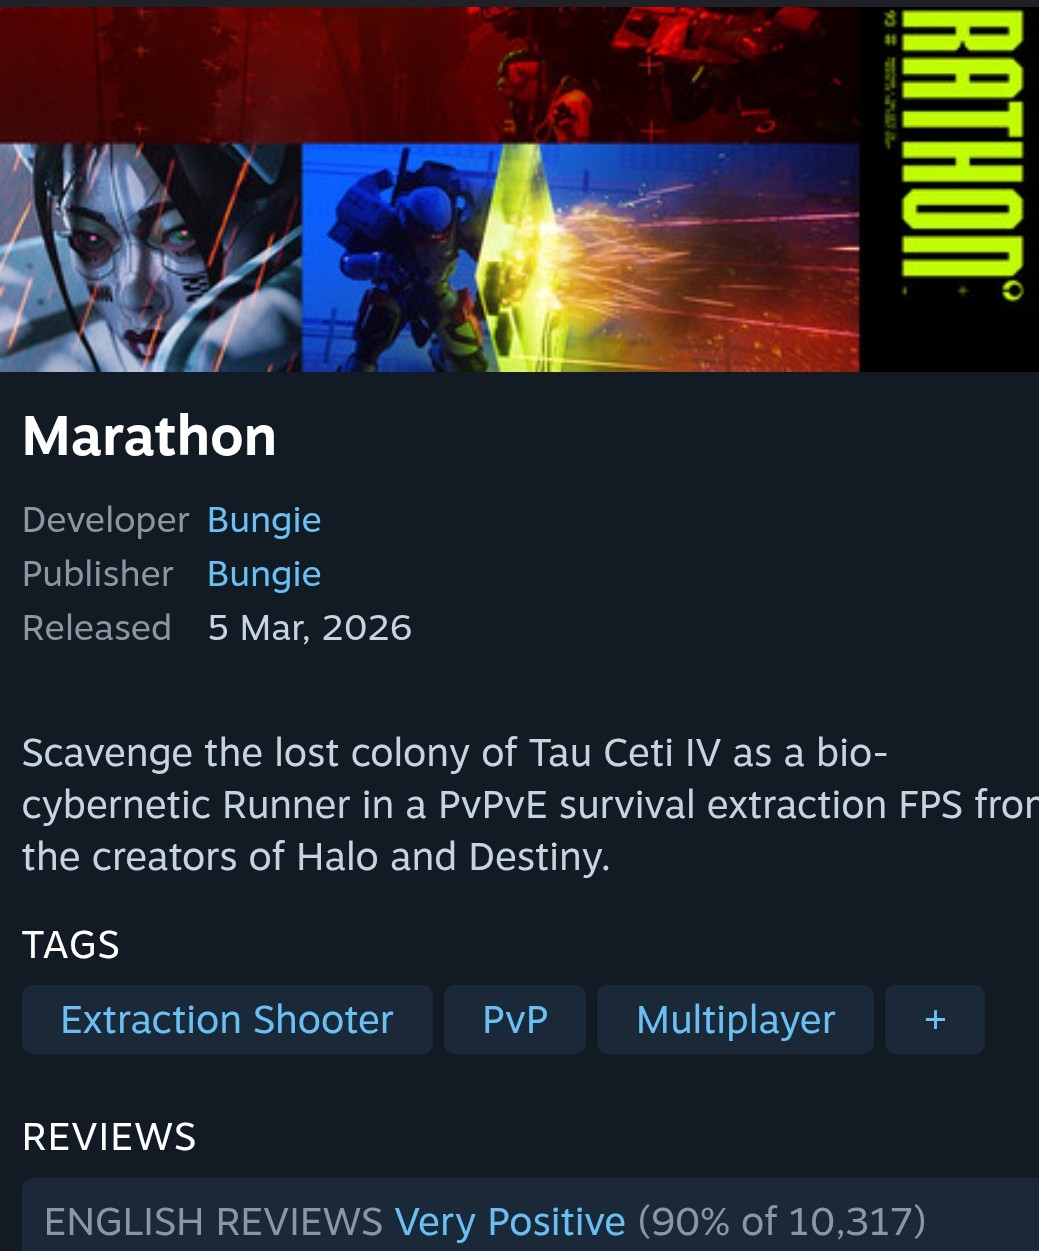Viewport: 1039px width, 1251px height.
Task: Click the plus button to add tags
Action: pyautogui.click(x=935, y=1020)
